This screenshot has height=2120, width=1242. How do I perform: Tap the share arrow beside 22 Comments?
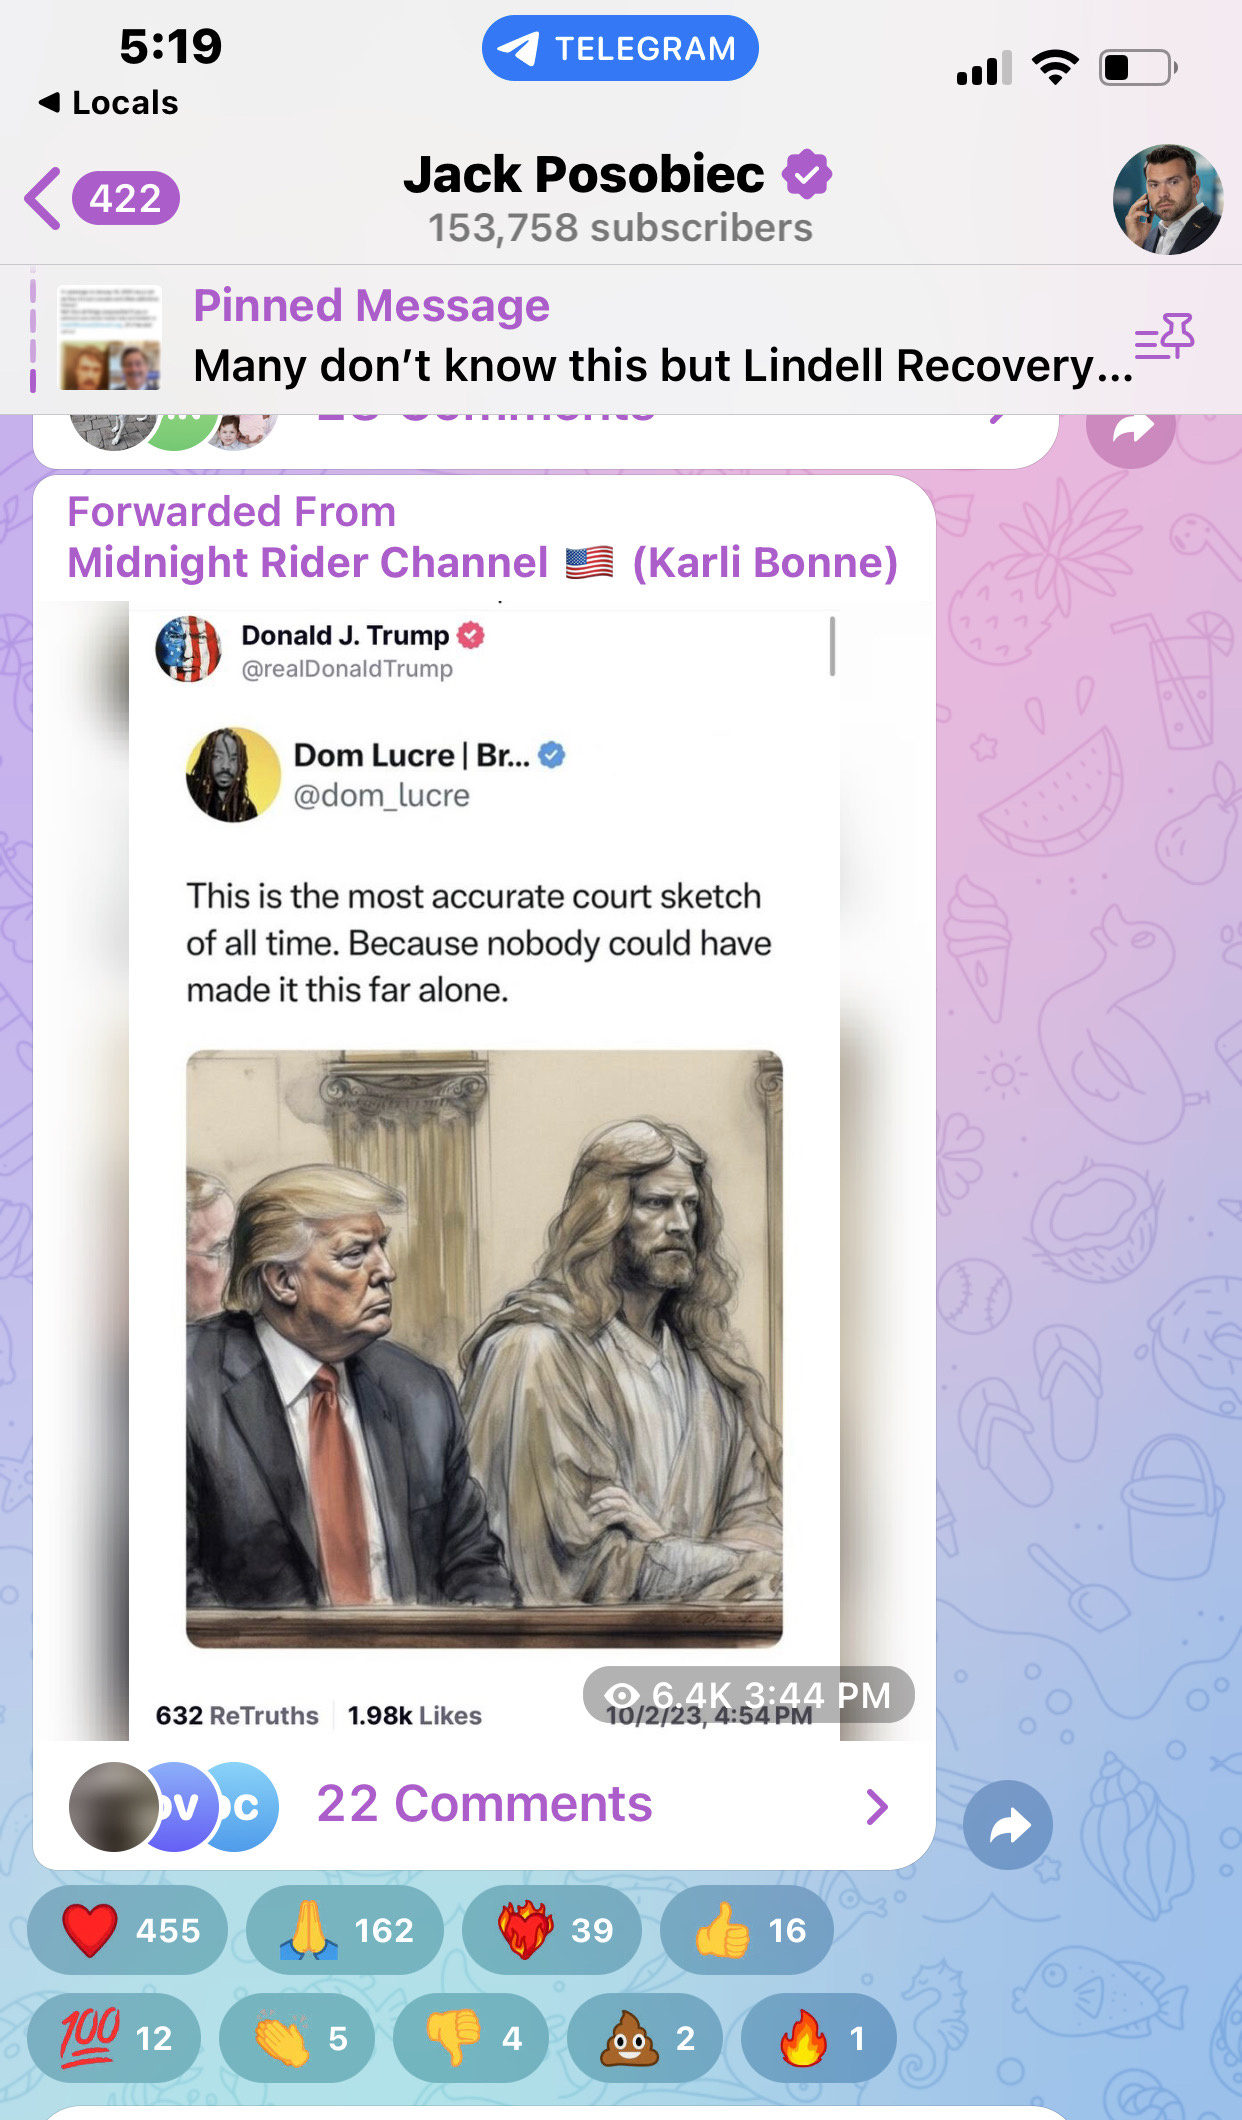point(1008,1825)
